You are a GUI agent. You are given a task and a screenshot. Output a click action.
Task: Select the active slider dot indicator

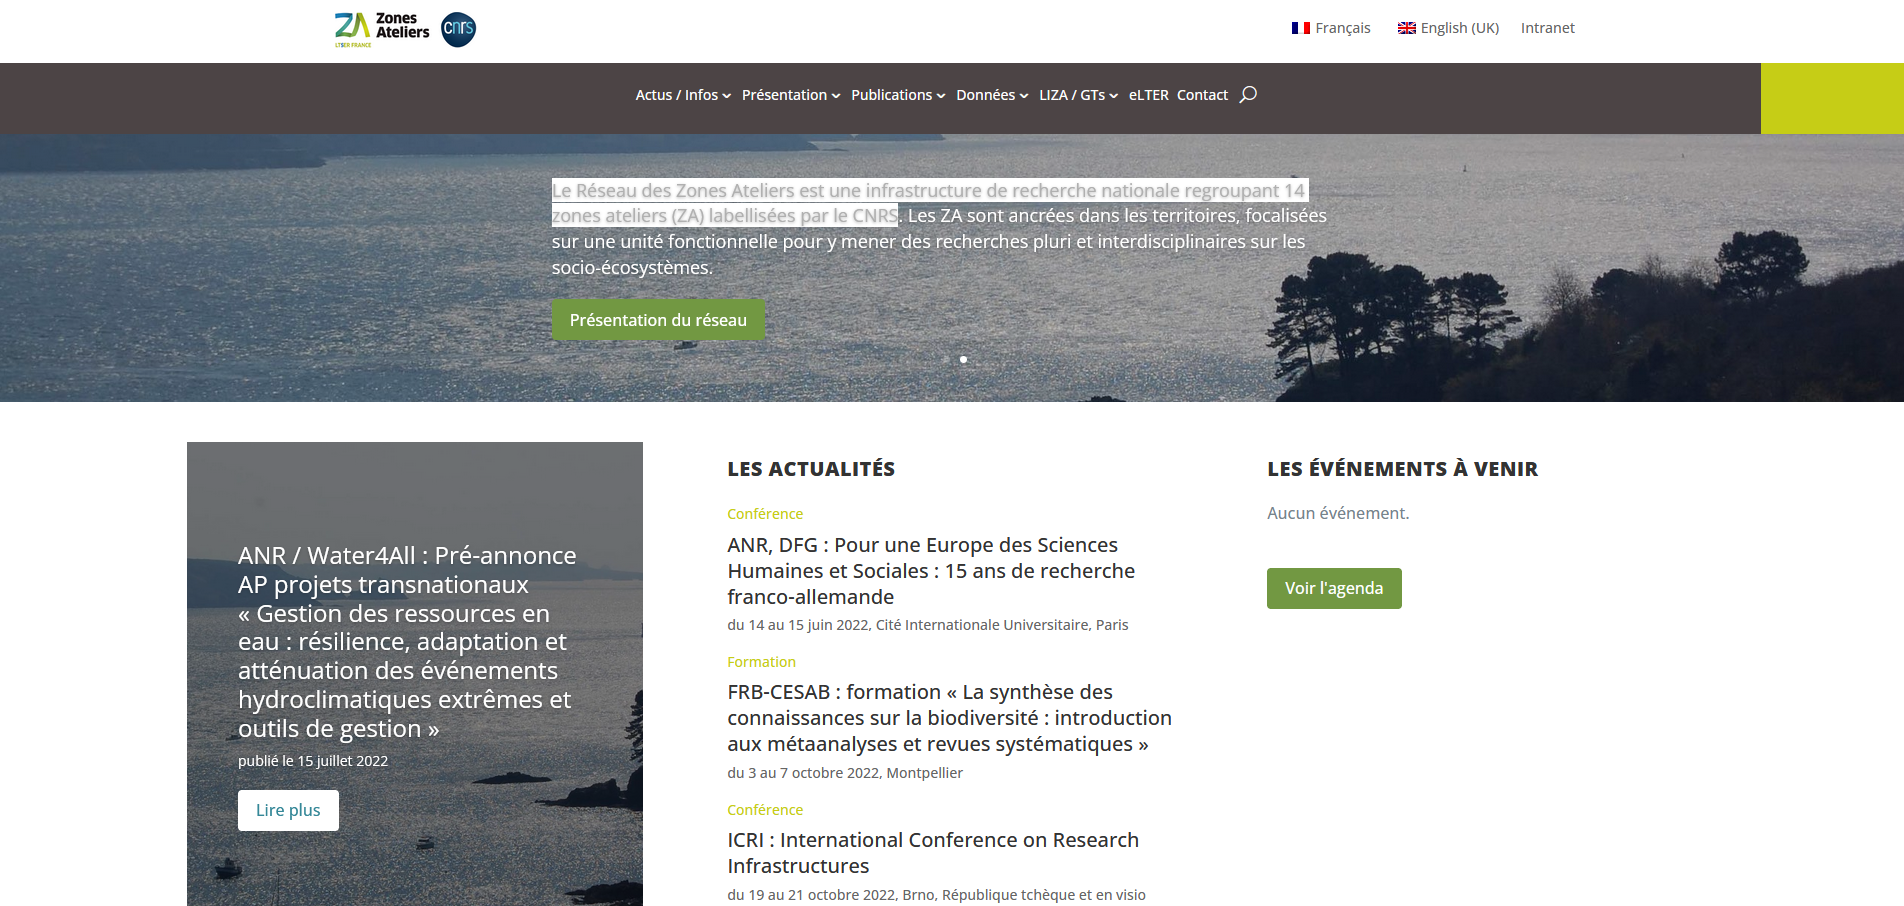tap(963, 359)
